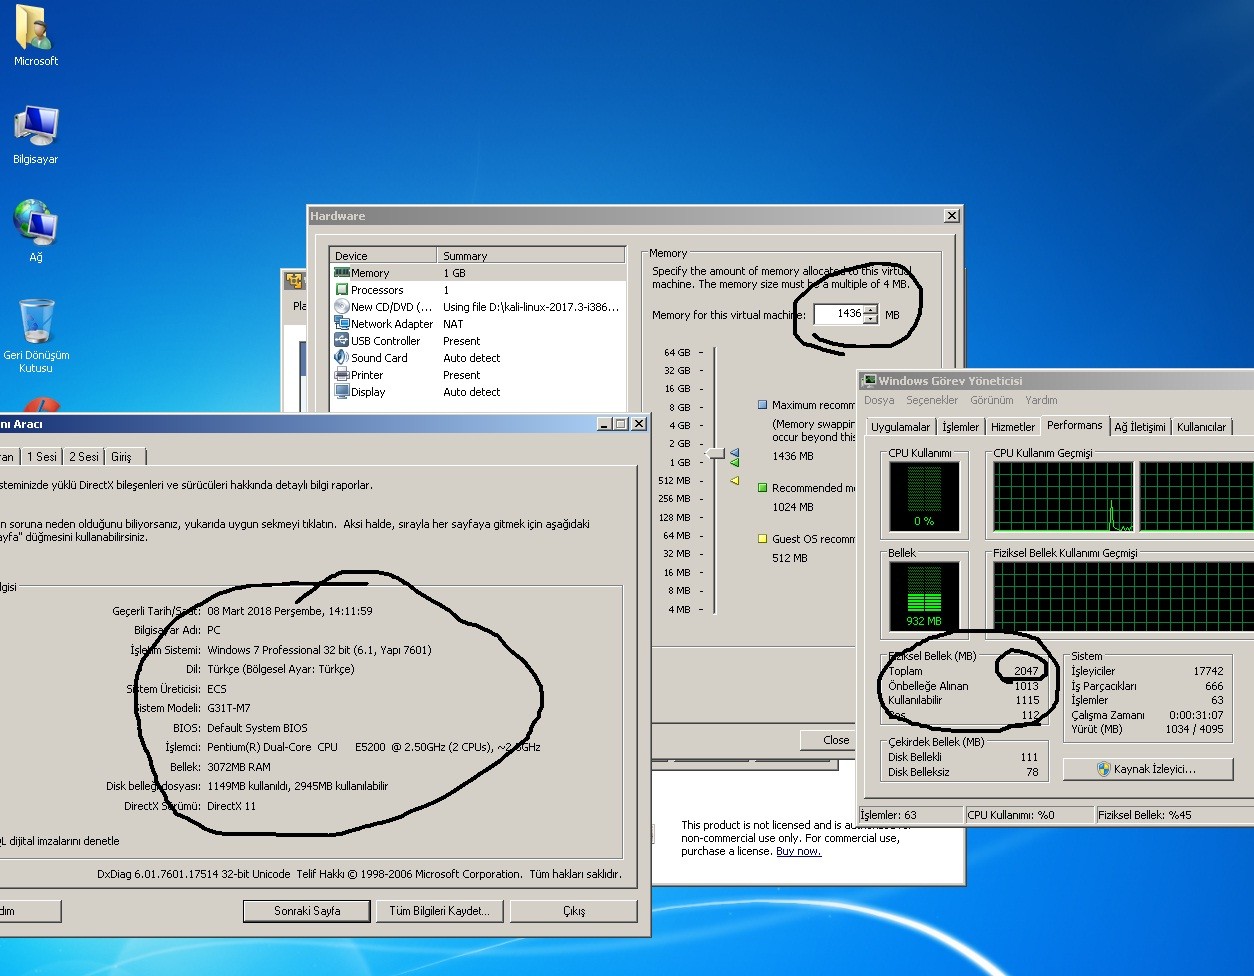This screenshot has height=976, width=1254.
Task: Maximize the DxDiag window
Action: coord(621,424)
